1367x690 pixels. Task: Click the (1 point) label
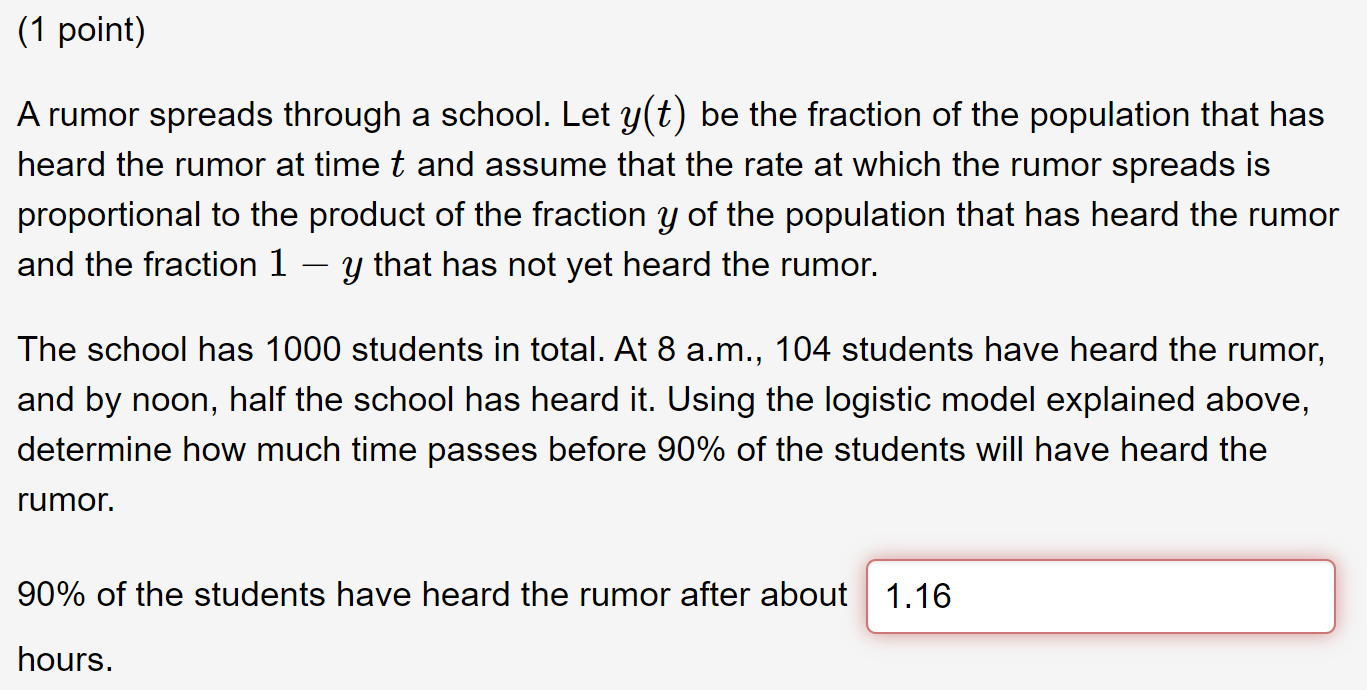pos(80,30)
